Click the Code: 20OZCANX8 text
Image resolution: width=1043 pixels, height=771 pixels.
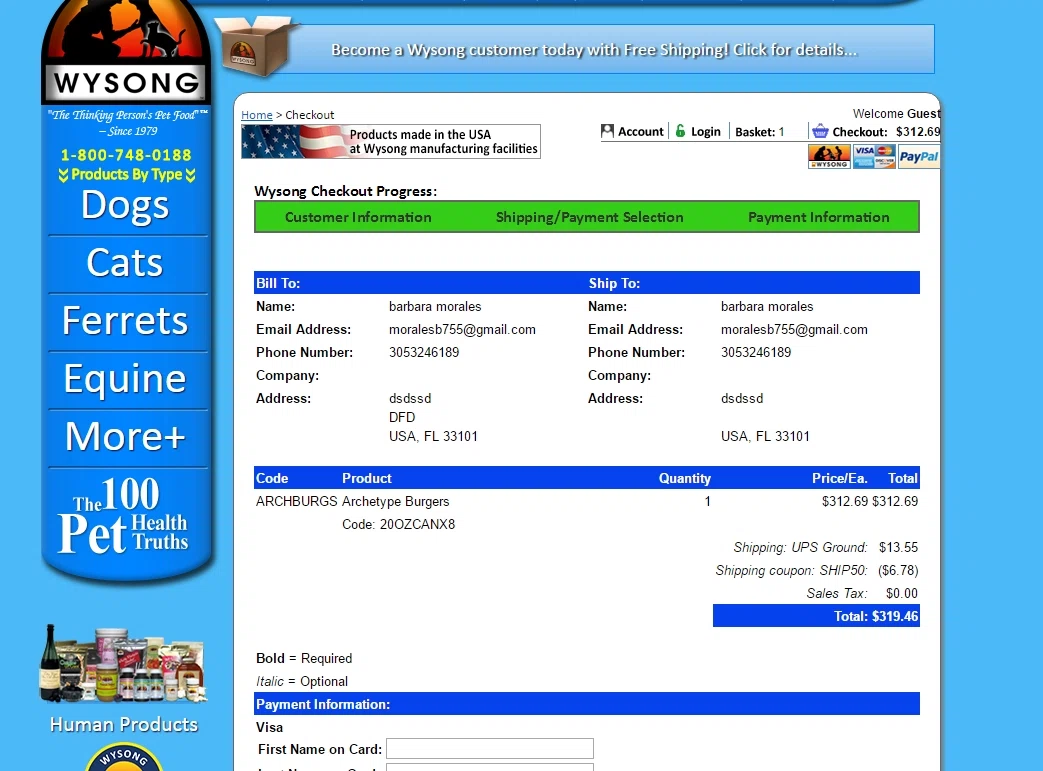coord(398,525)
